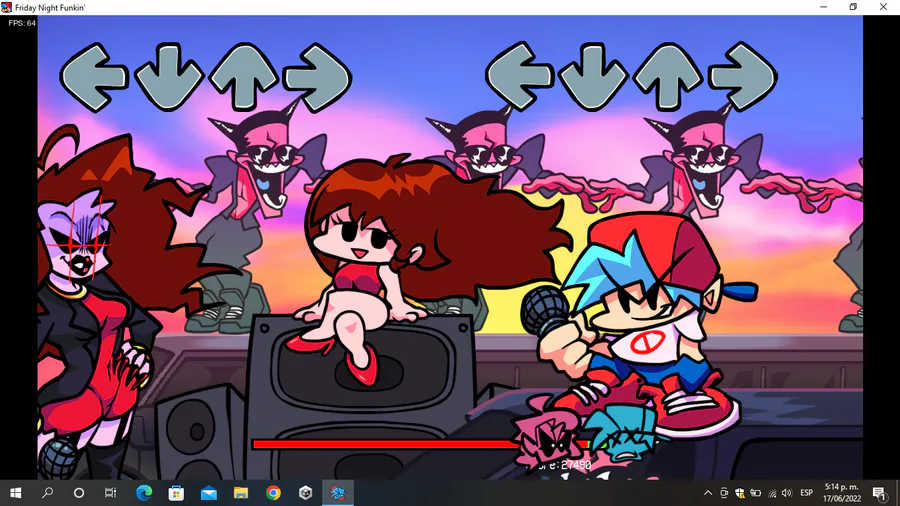This screenshot has width=900, height=506.
Task: Expand hidden system tray icons
Action: (x=708, y=493)
